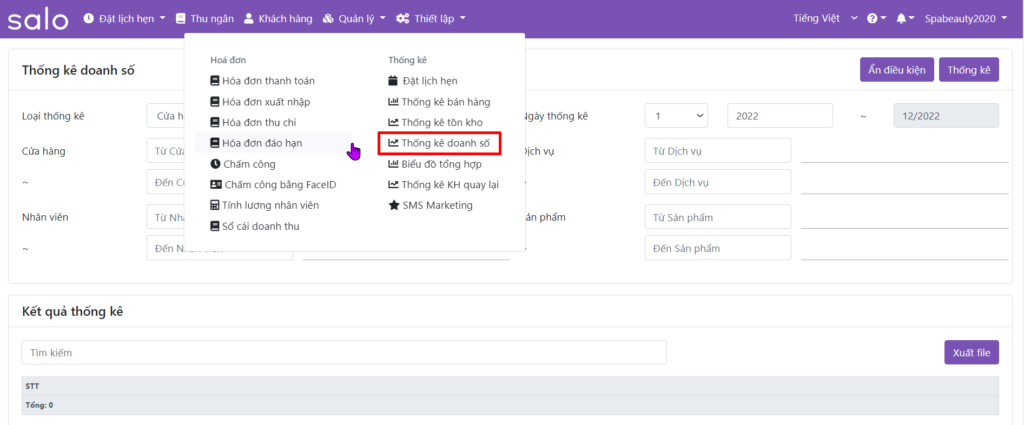The image size is (1024, 425).
Task: Expand the Quản lý dropdown menu
Action: click(354, 19)
